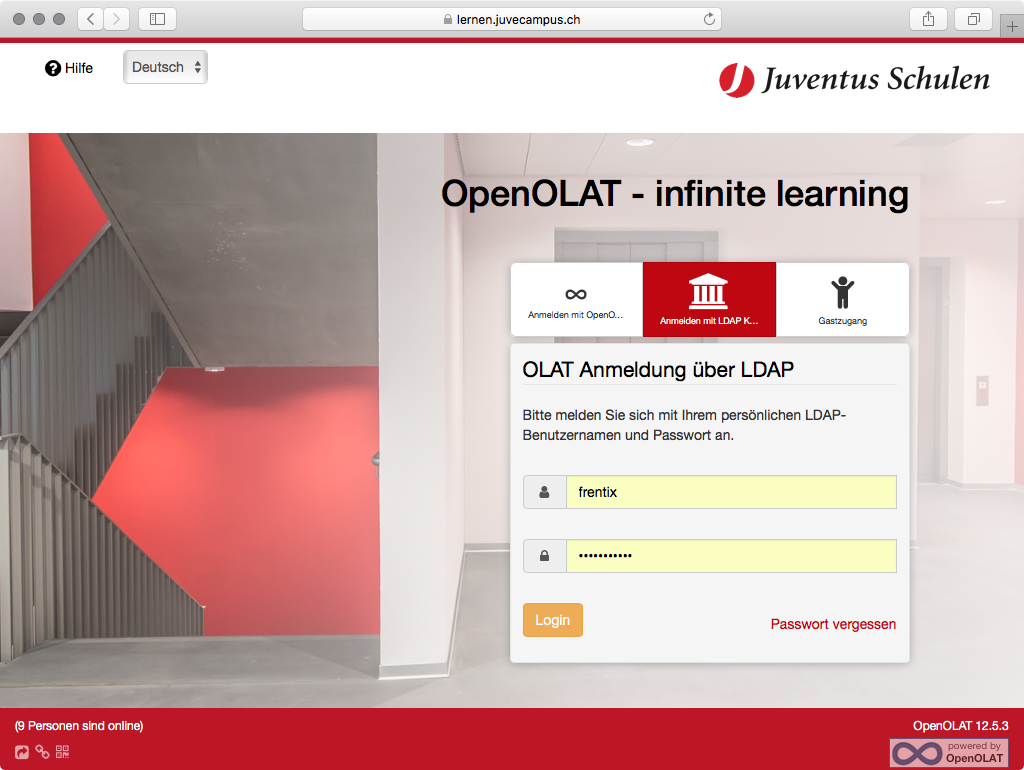Click the footer share icon

pyautogui.click(x=22, y=752)
